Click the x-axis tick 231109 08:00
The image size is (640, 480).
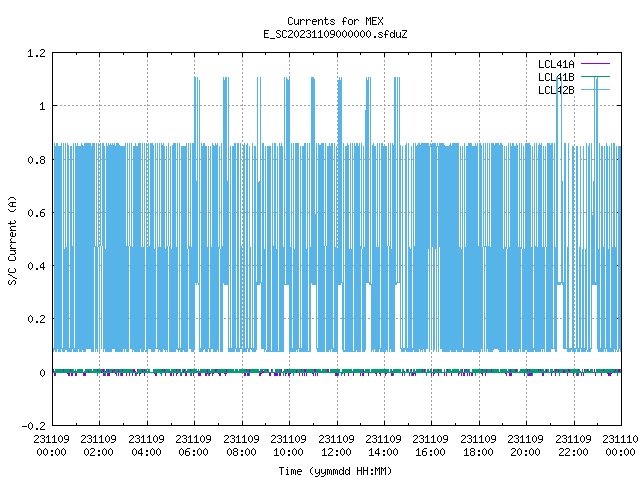point(241,446)
